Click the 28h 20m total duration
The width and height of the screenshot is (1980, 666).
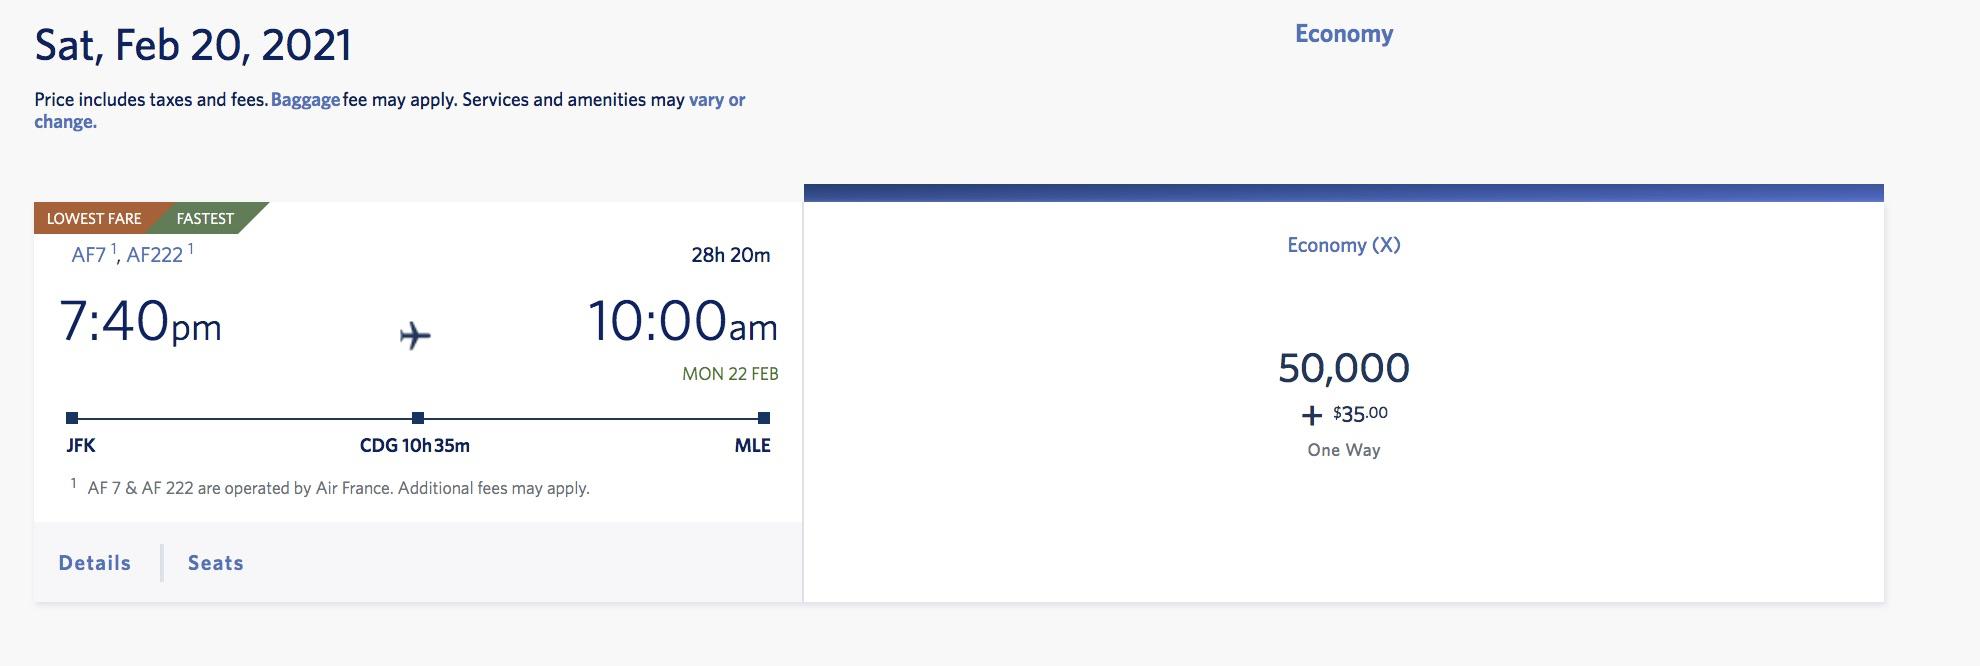(731, 255)
